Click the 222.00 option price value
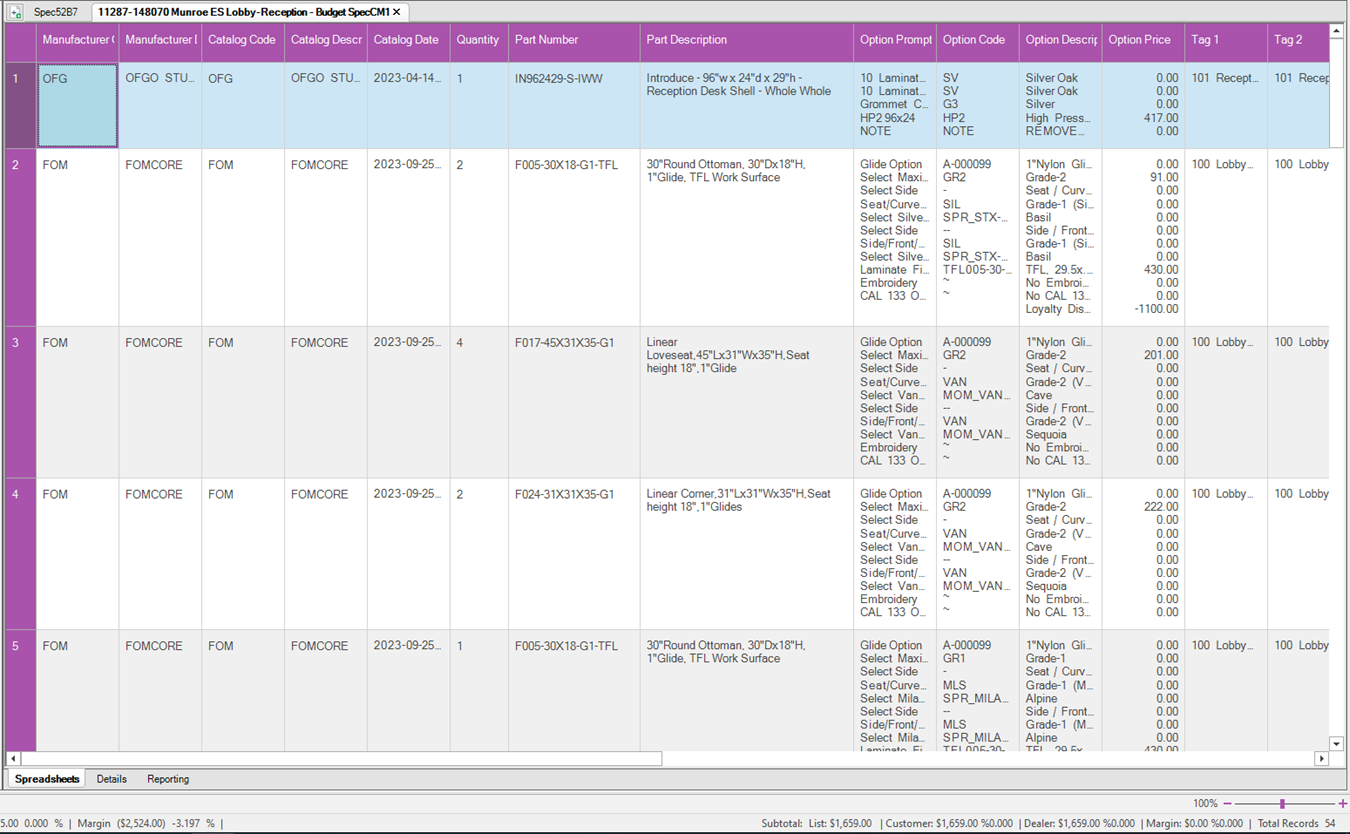 (1162, 507)
